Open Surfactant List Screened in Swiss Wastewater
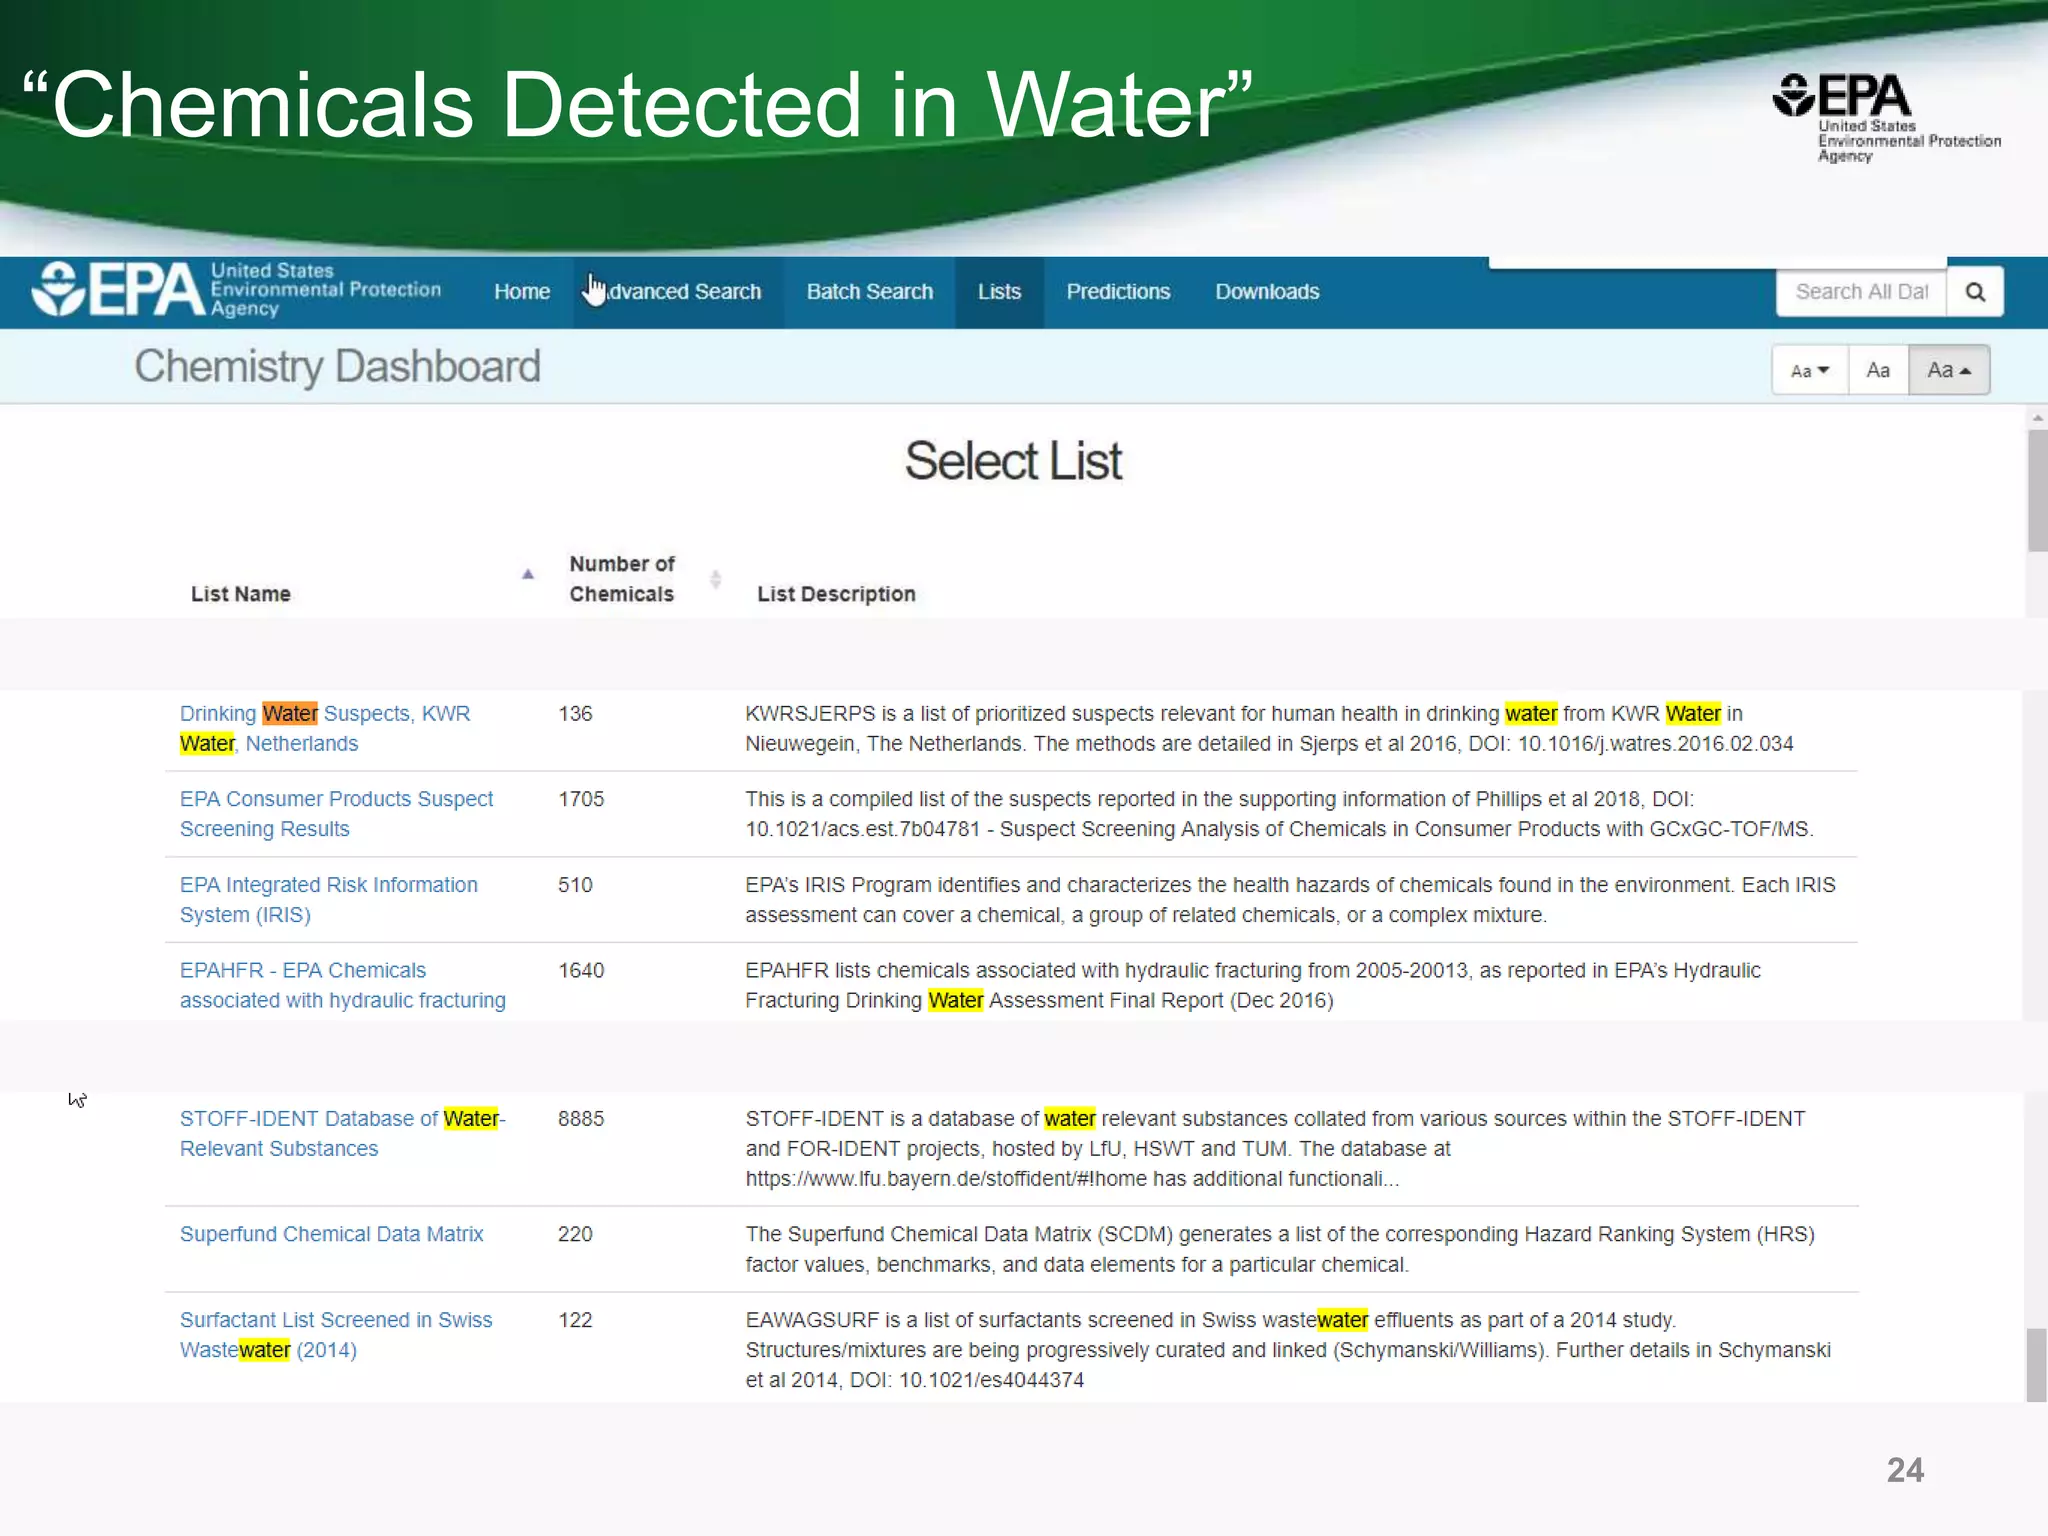Viewport: 2048px width, 1536px height. tap(336, 1335)
